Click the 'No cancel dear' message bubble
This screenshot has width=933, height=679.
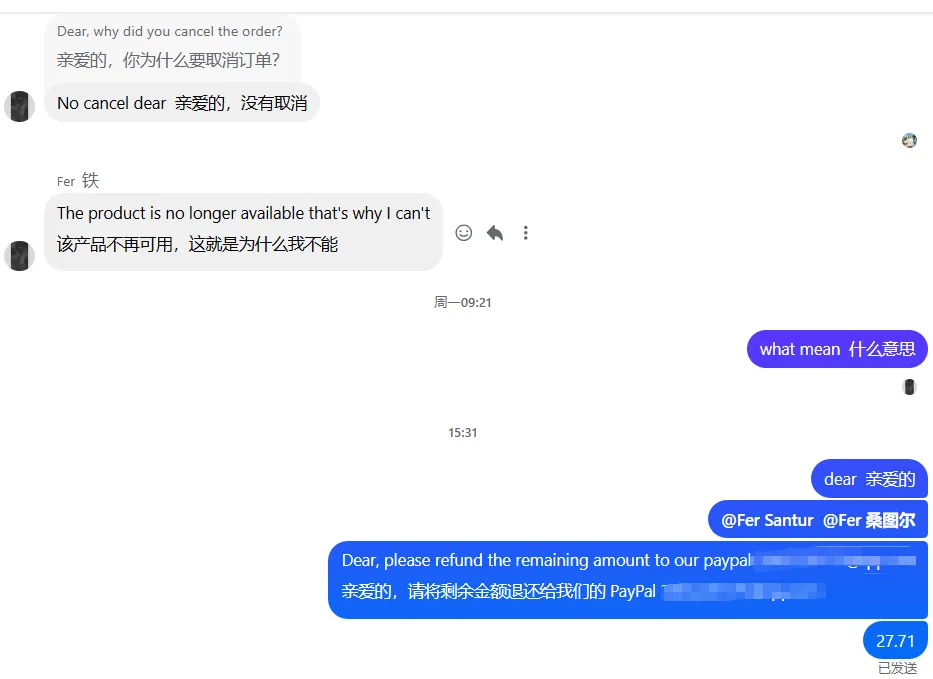pyautogui.click(x=182, y=103)
